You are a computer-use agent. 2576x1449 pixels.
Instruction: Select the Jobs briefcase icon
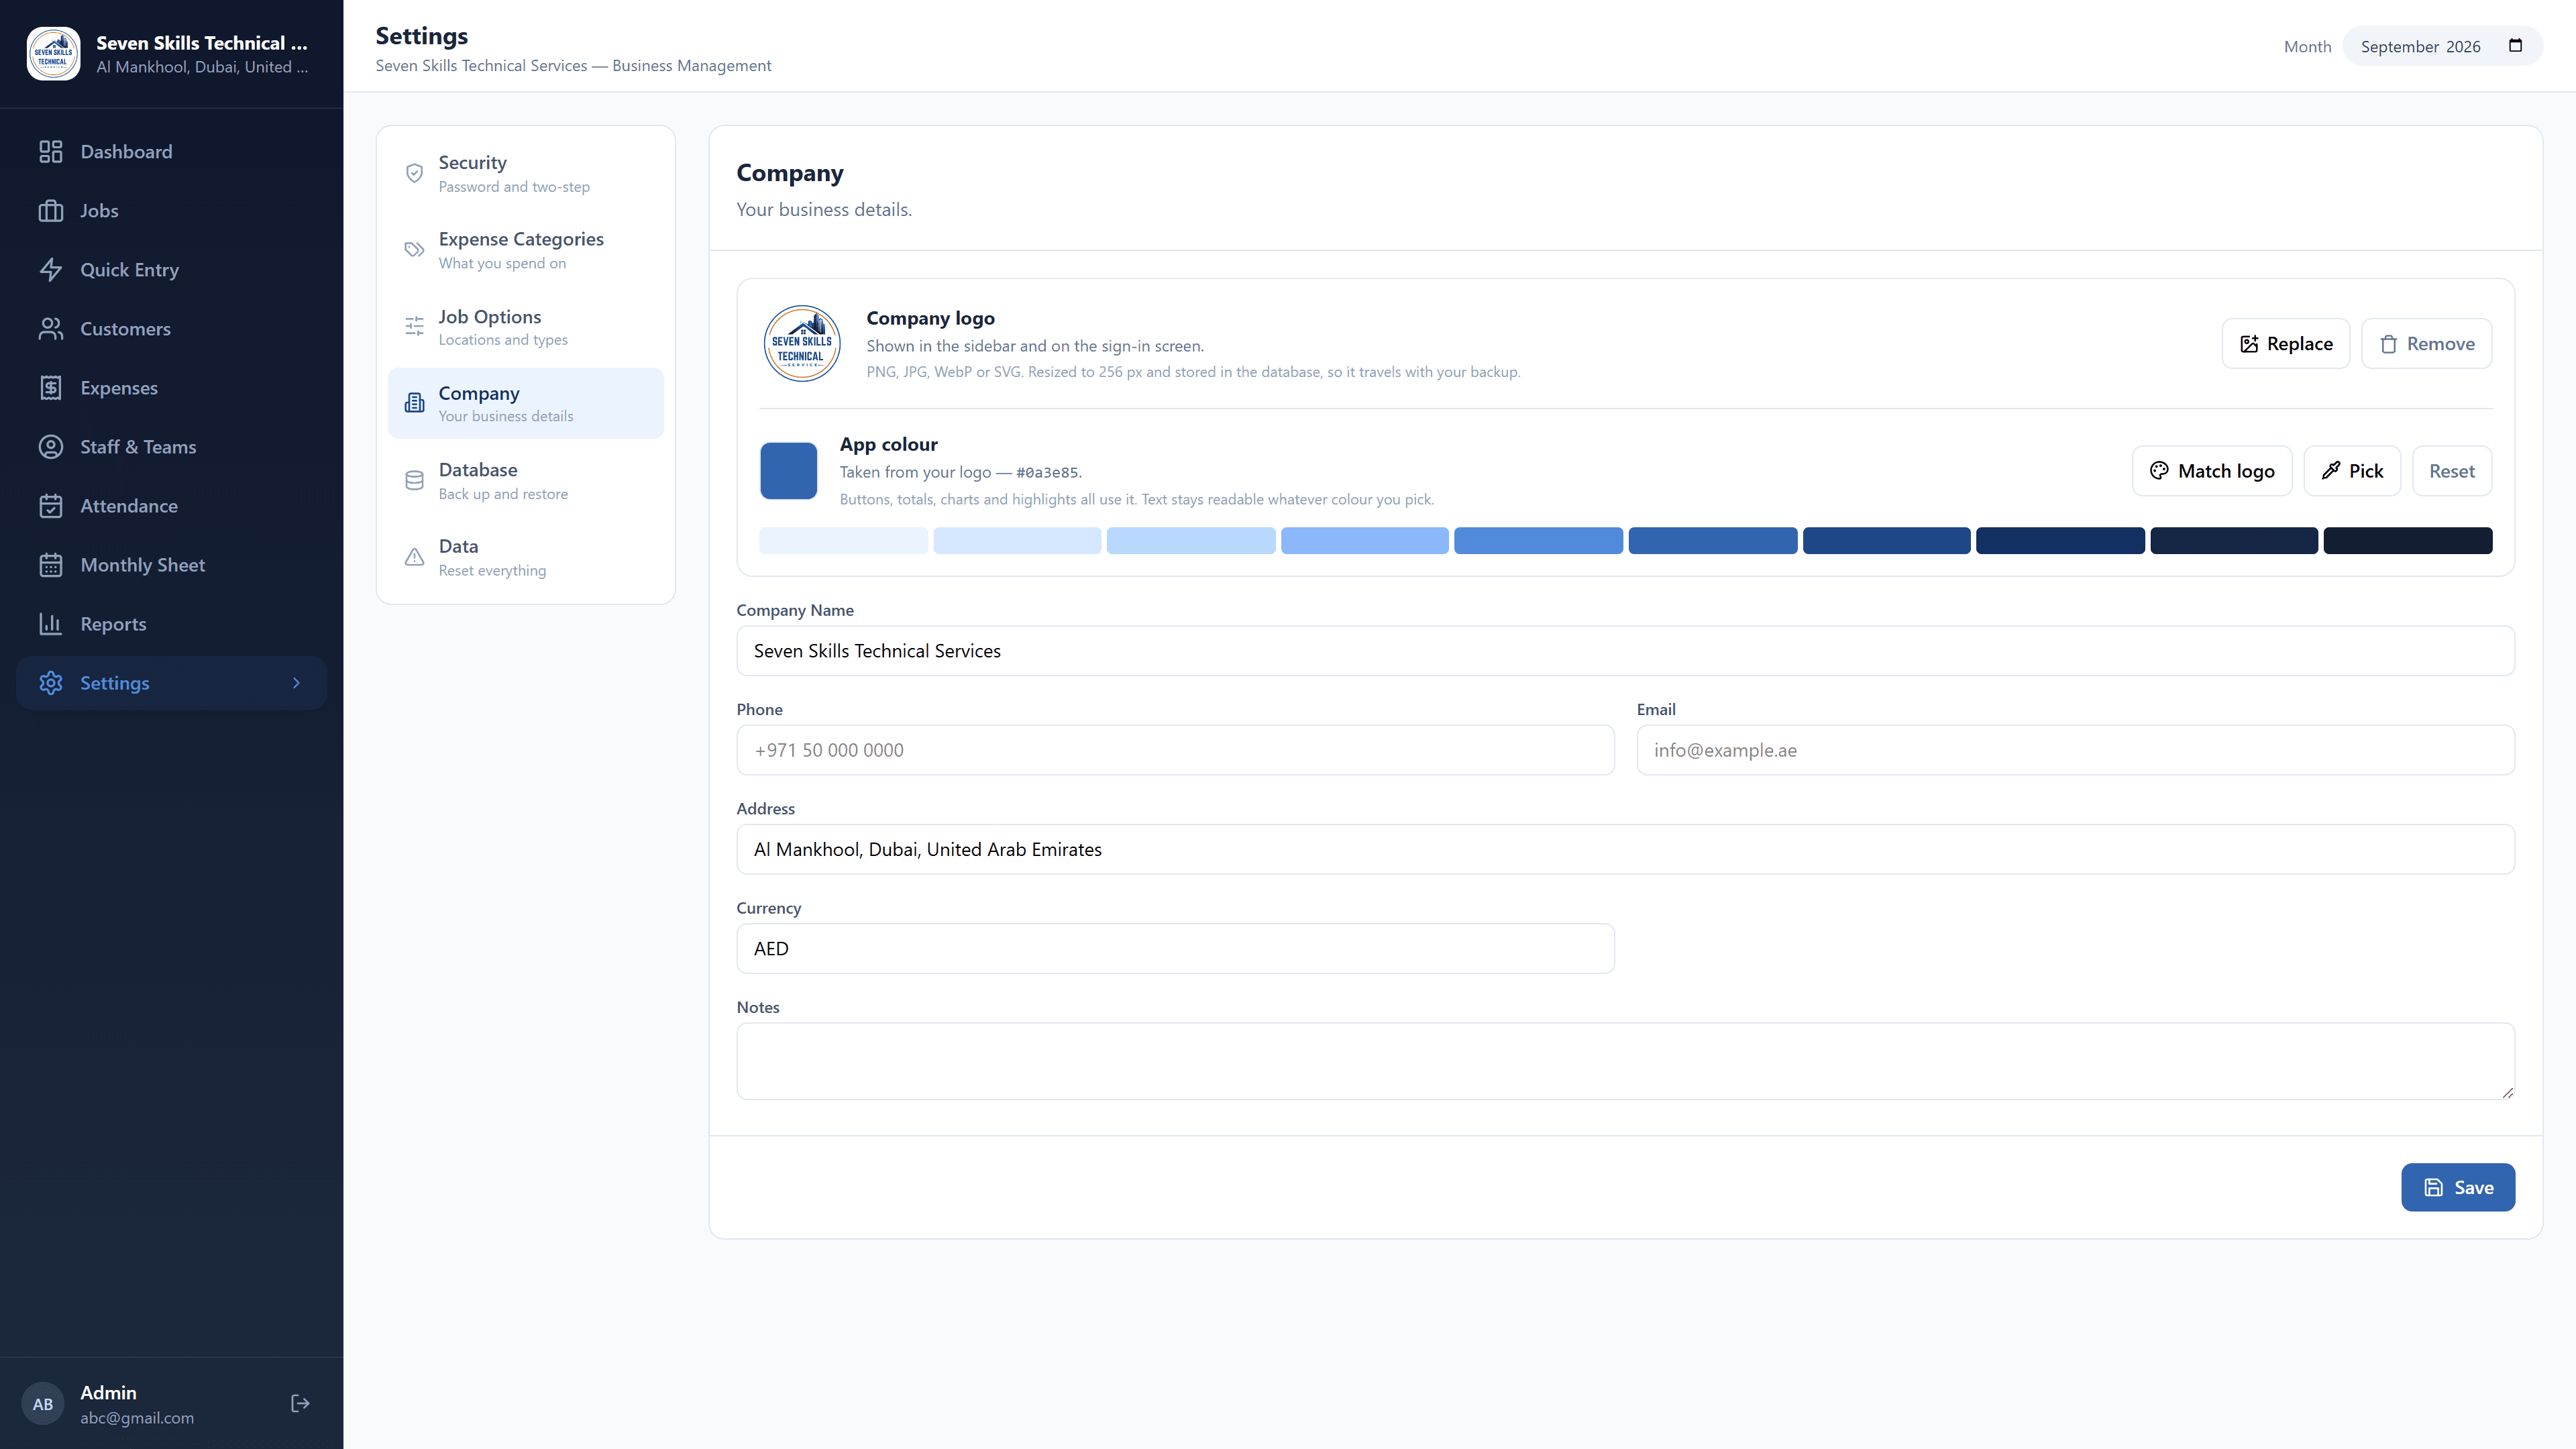[x=51, y=211]
